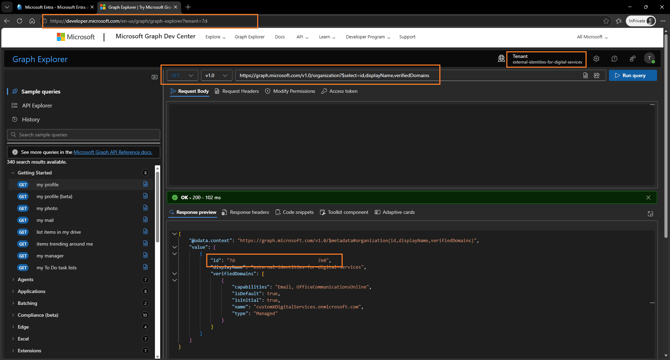This screenshot has height=360, width=670.
Task: Open the HTTP method GET dropdown
Action: tap(182, 76)
